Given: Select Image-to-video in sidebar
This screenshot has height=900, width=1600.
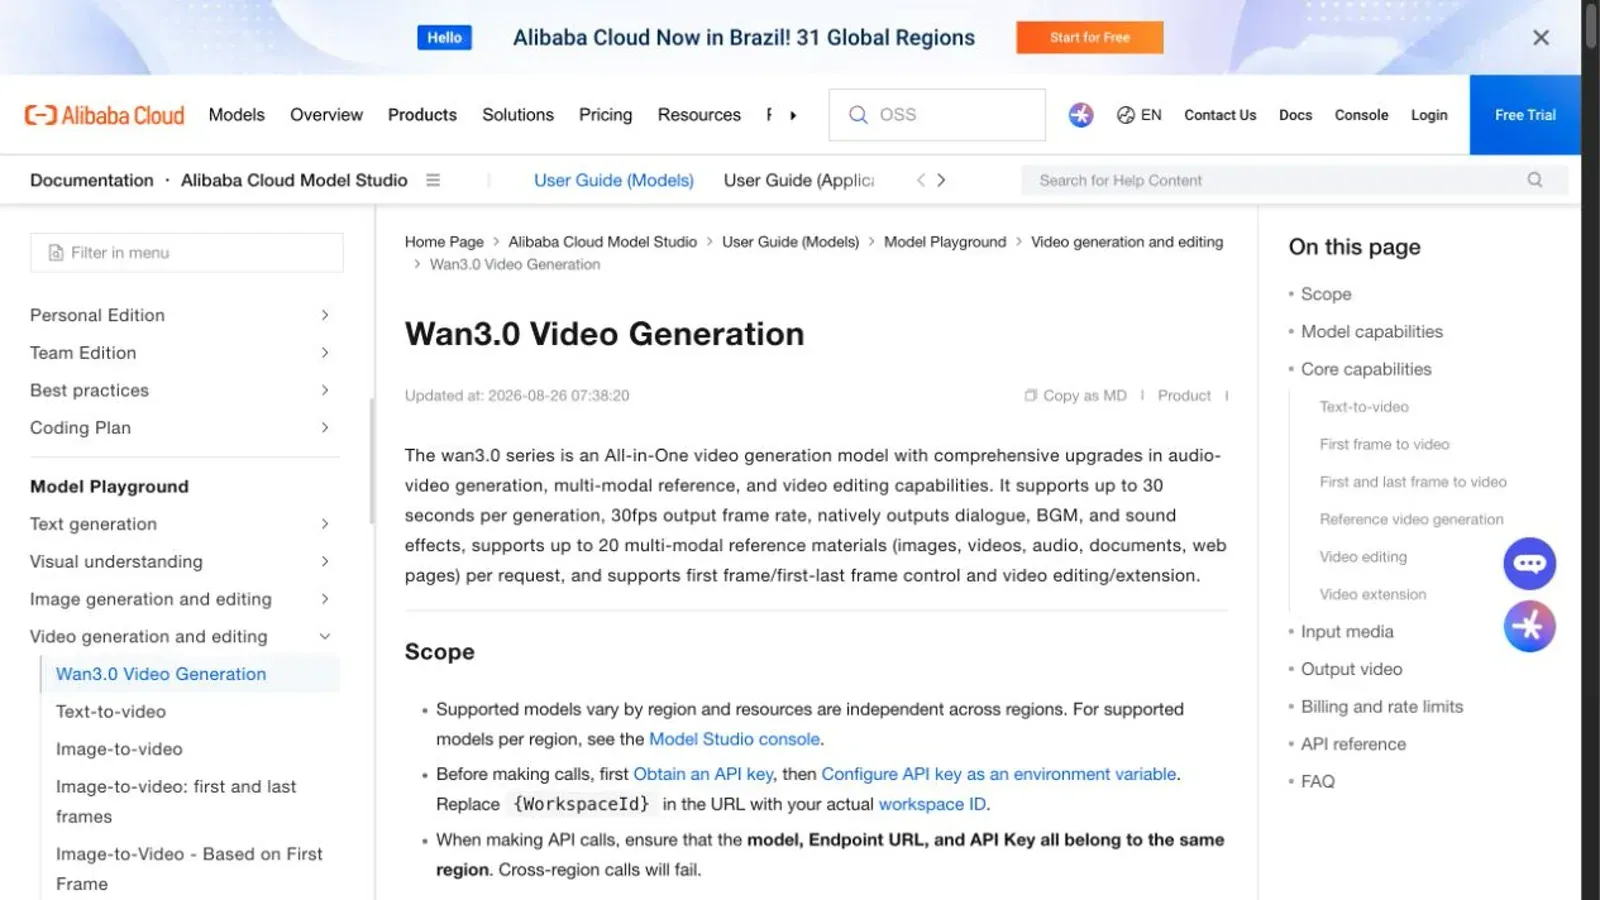Looking at the screenshot, I should [x=119, y=749].
